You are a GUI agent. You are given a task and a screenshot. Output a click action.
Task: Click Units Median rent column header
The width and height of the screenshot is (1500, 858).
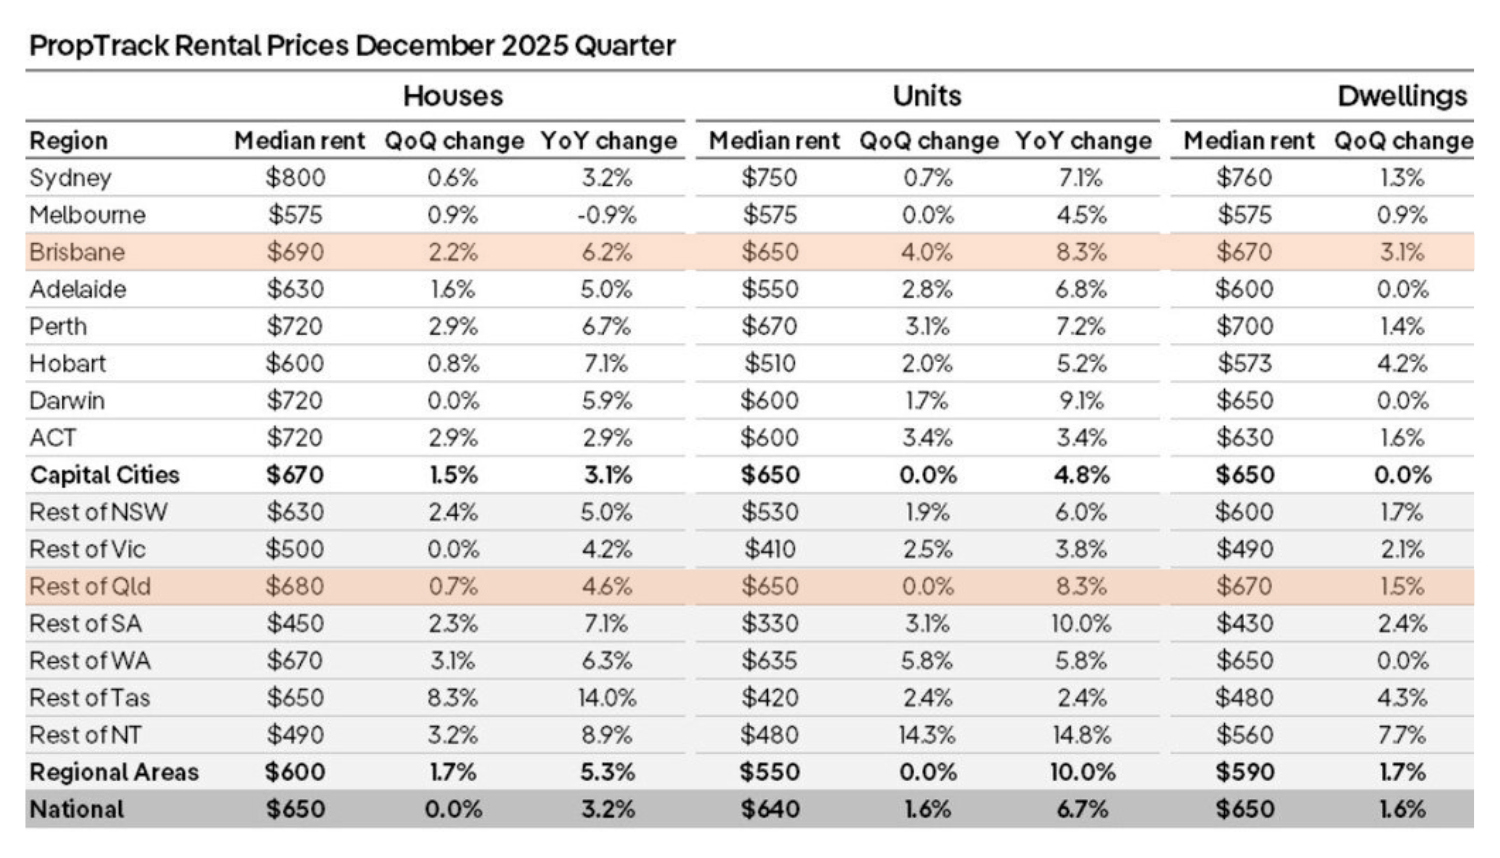pyautogui.click(x=774, y=141)
